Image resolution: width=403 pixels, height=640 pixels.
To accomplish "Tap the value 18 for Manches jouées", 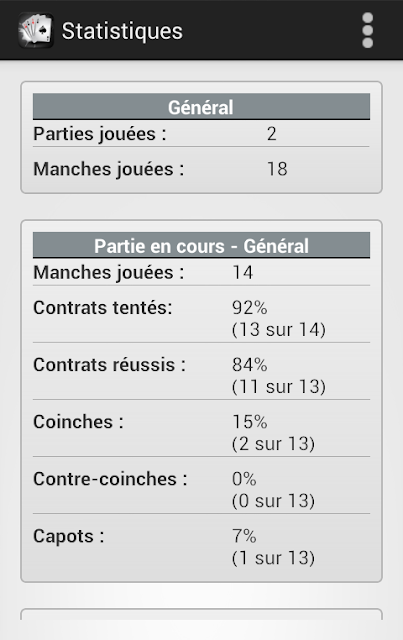I will (x=277, y=169).
